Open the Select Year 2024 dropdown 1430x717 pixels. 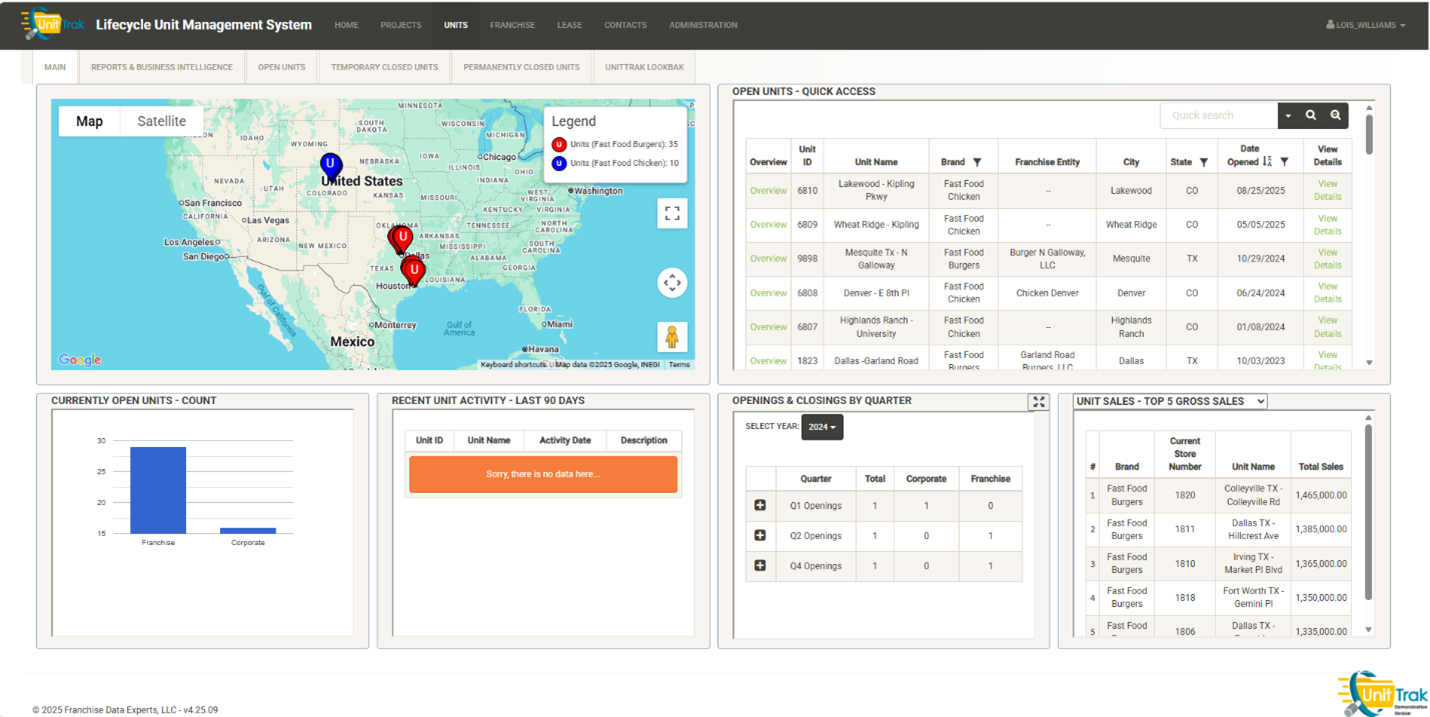pyautogui.click(x=822, y=427)
